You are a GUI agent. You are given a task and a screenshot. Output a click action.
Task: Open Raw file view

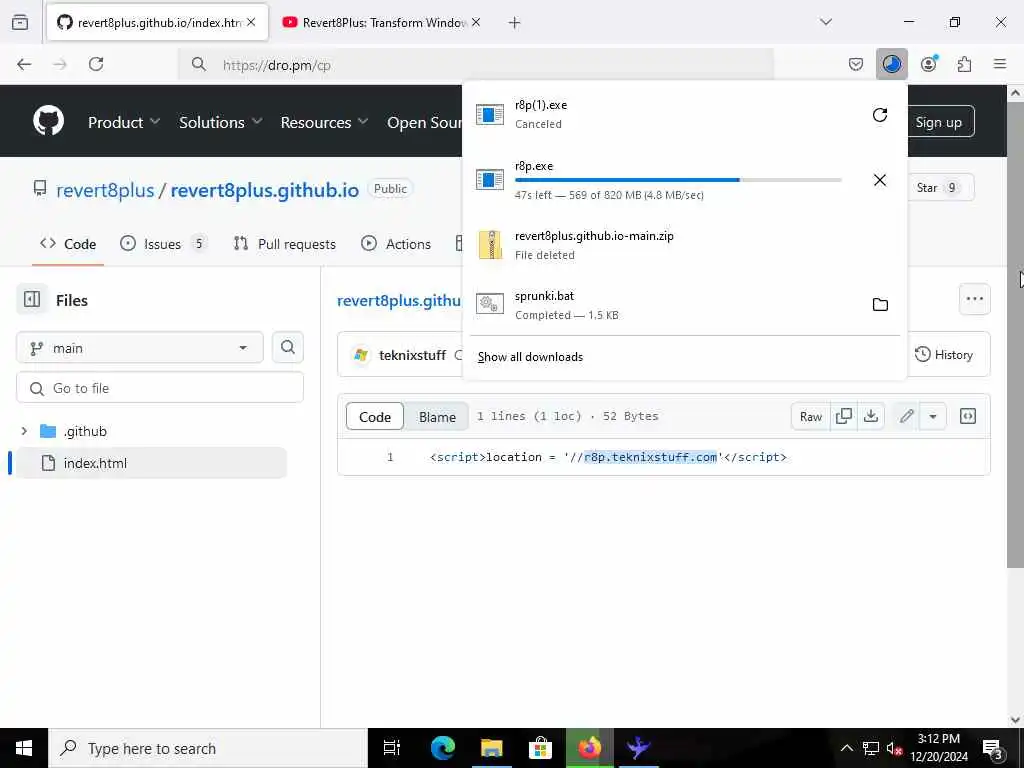810,417
